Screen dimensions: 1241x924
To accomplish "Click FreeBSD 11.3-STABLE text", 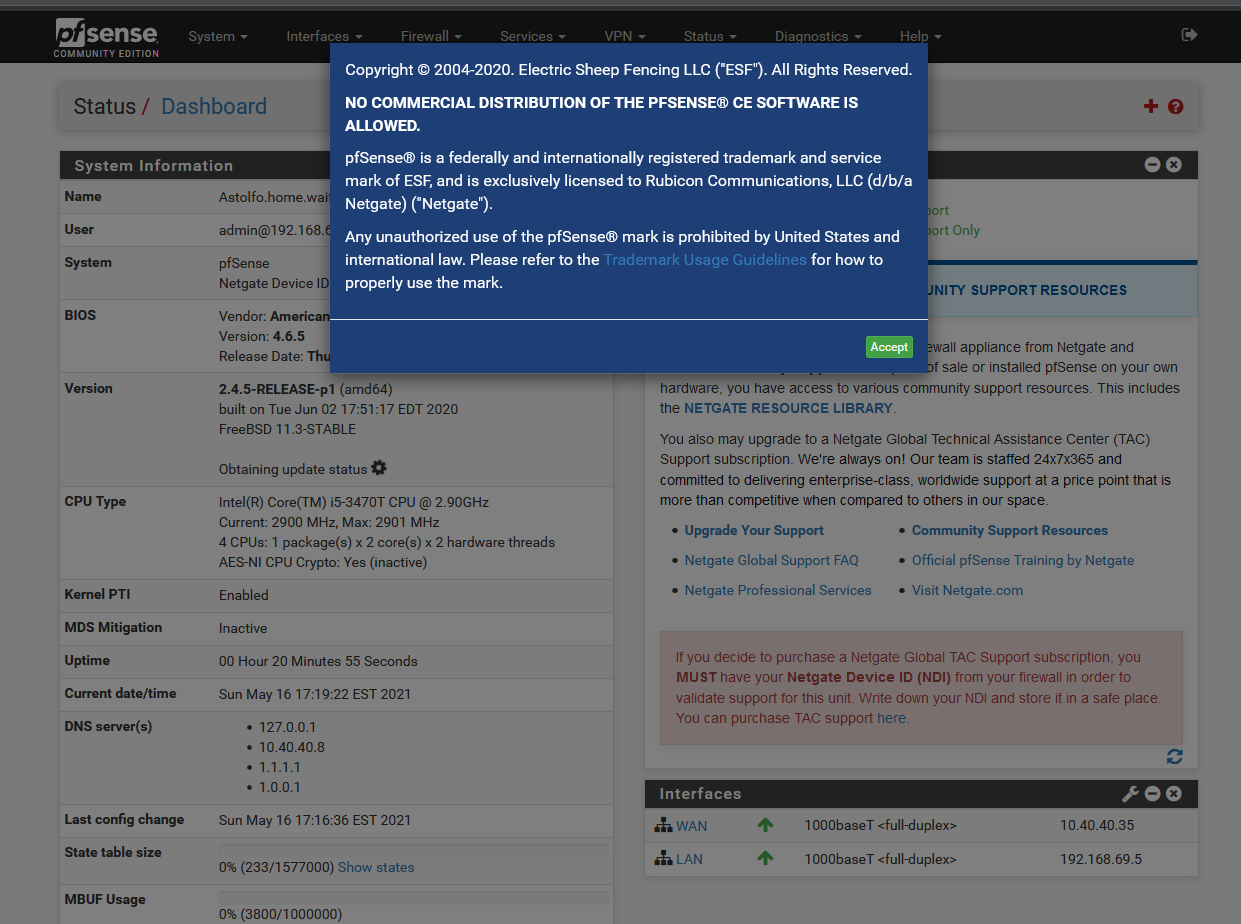I will (x=287, y=429).
